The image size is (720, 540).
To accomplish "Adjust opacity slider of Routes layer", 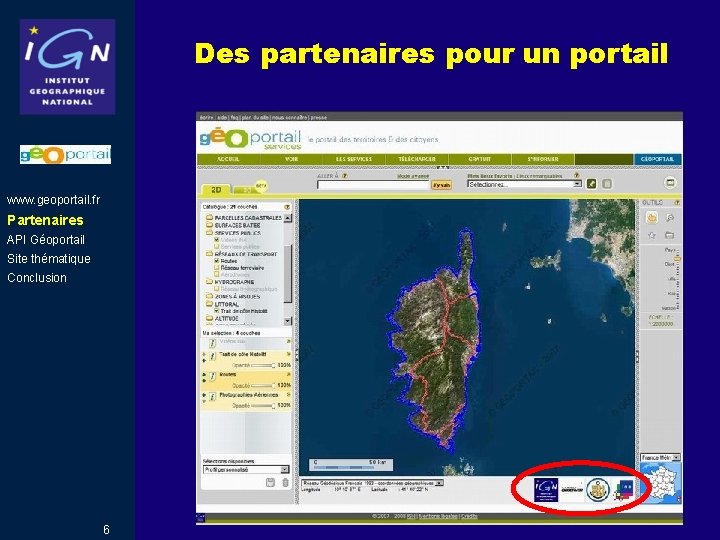I will pos(263,385).
